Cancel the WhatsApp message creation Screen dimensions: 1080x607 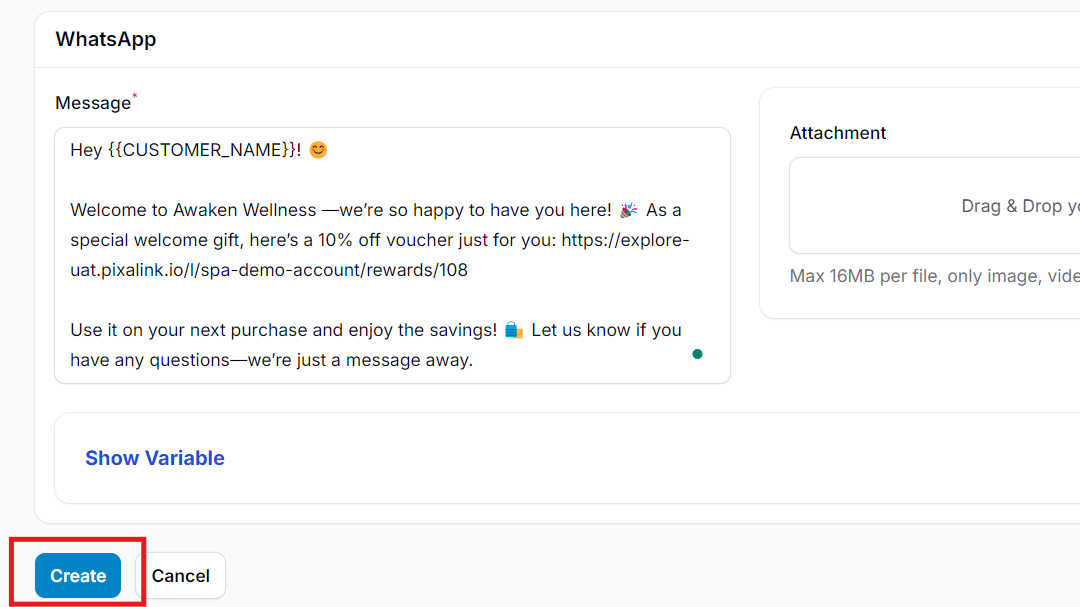point(180,575)
